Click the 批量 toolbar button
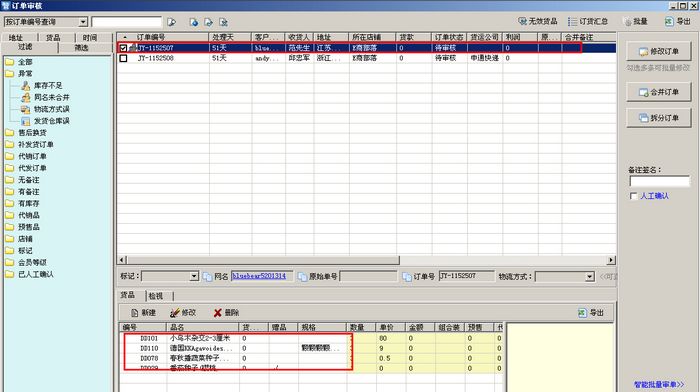Screen dimensions: 700x392 (x=636, y=21)
